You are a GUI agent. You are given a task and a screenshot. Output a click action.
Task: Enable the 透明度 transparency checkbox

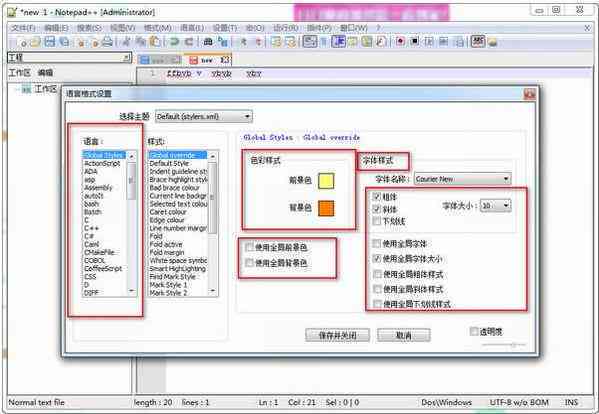click(474, 332)
